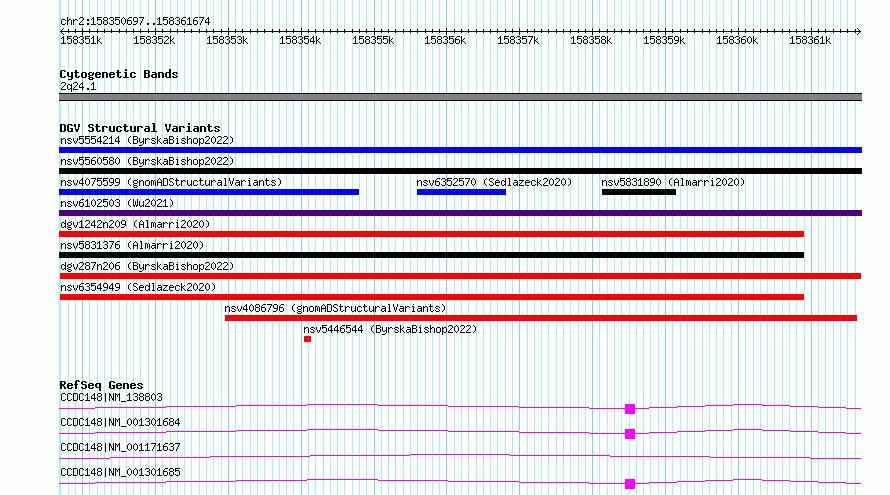Click the exon box on NM_001301685 transcript

point(630,484)
